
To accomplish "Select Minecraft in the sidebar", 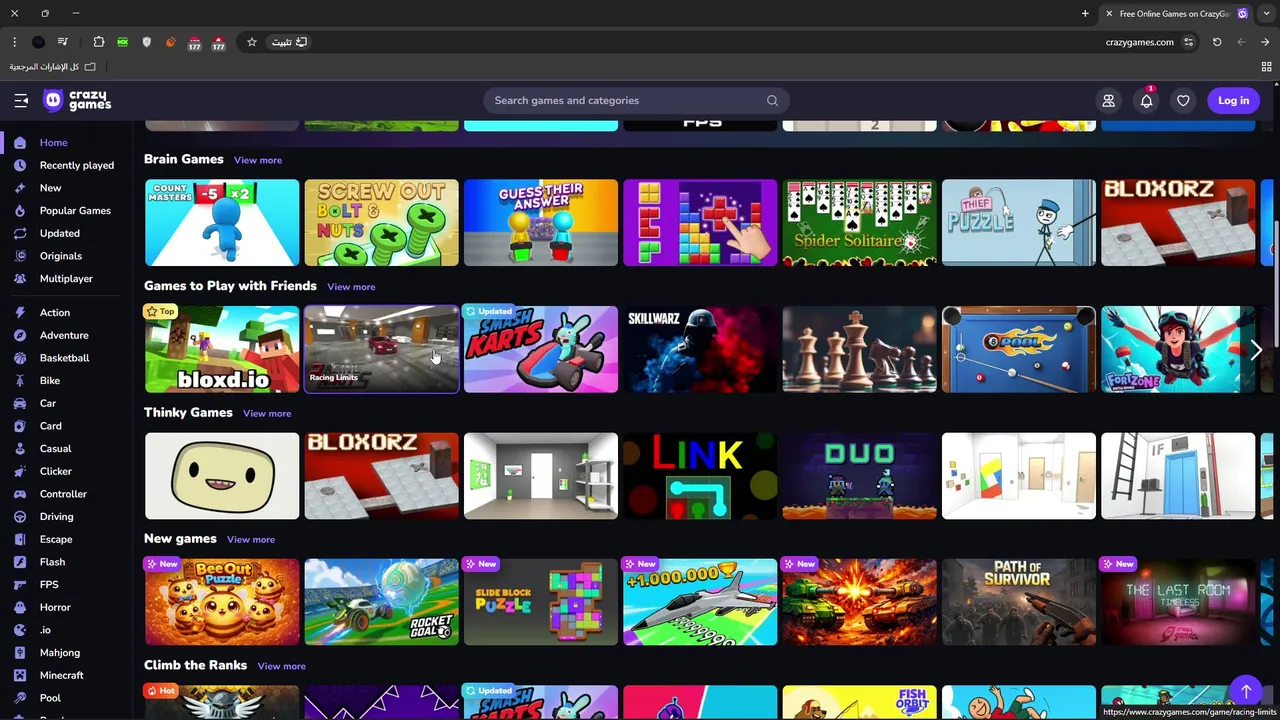I will (62, 675).
